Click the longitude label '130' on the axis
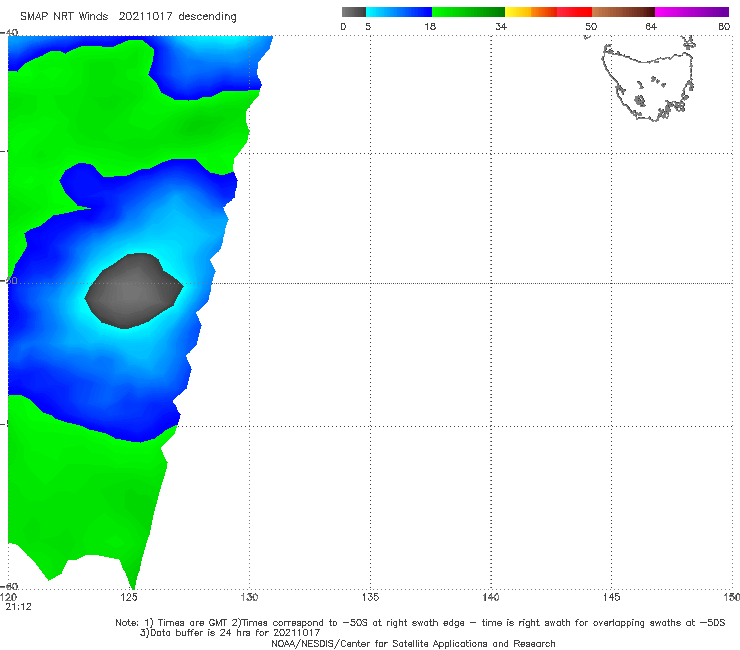 pos(249,597)
